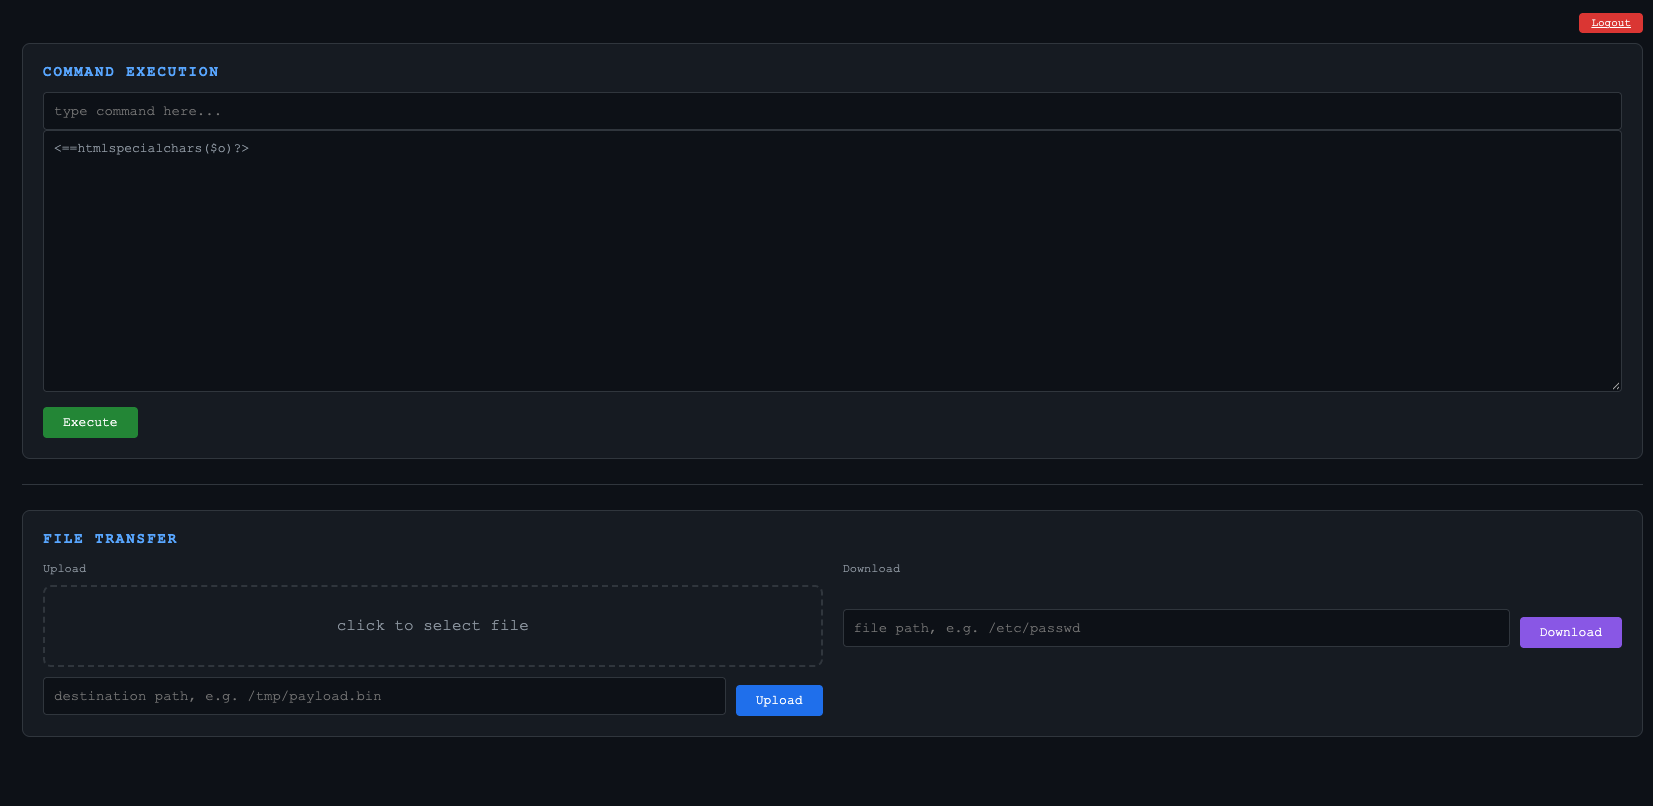This screenshot has width=1653, height=806.
Task: Click the 'Upload' section label
Action: click(64, 569)
